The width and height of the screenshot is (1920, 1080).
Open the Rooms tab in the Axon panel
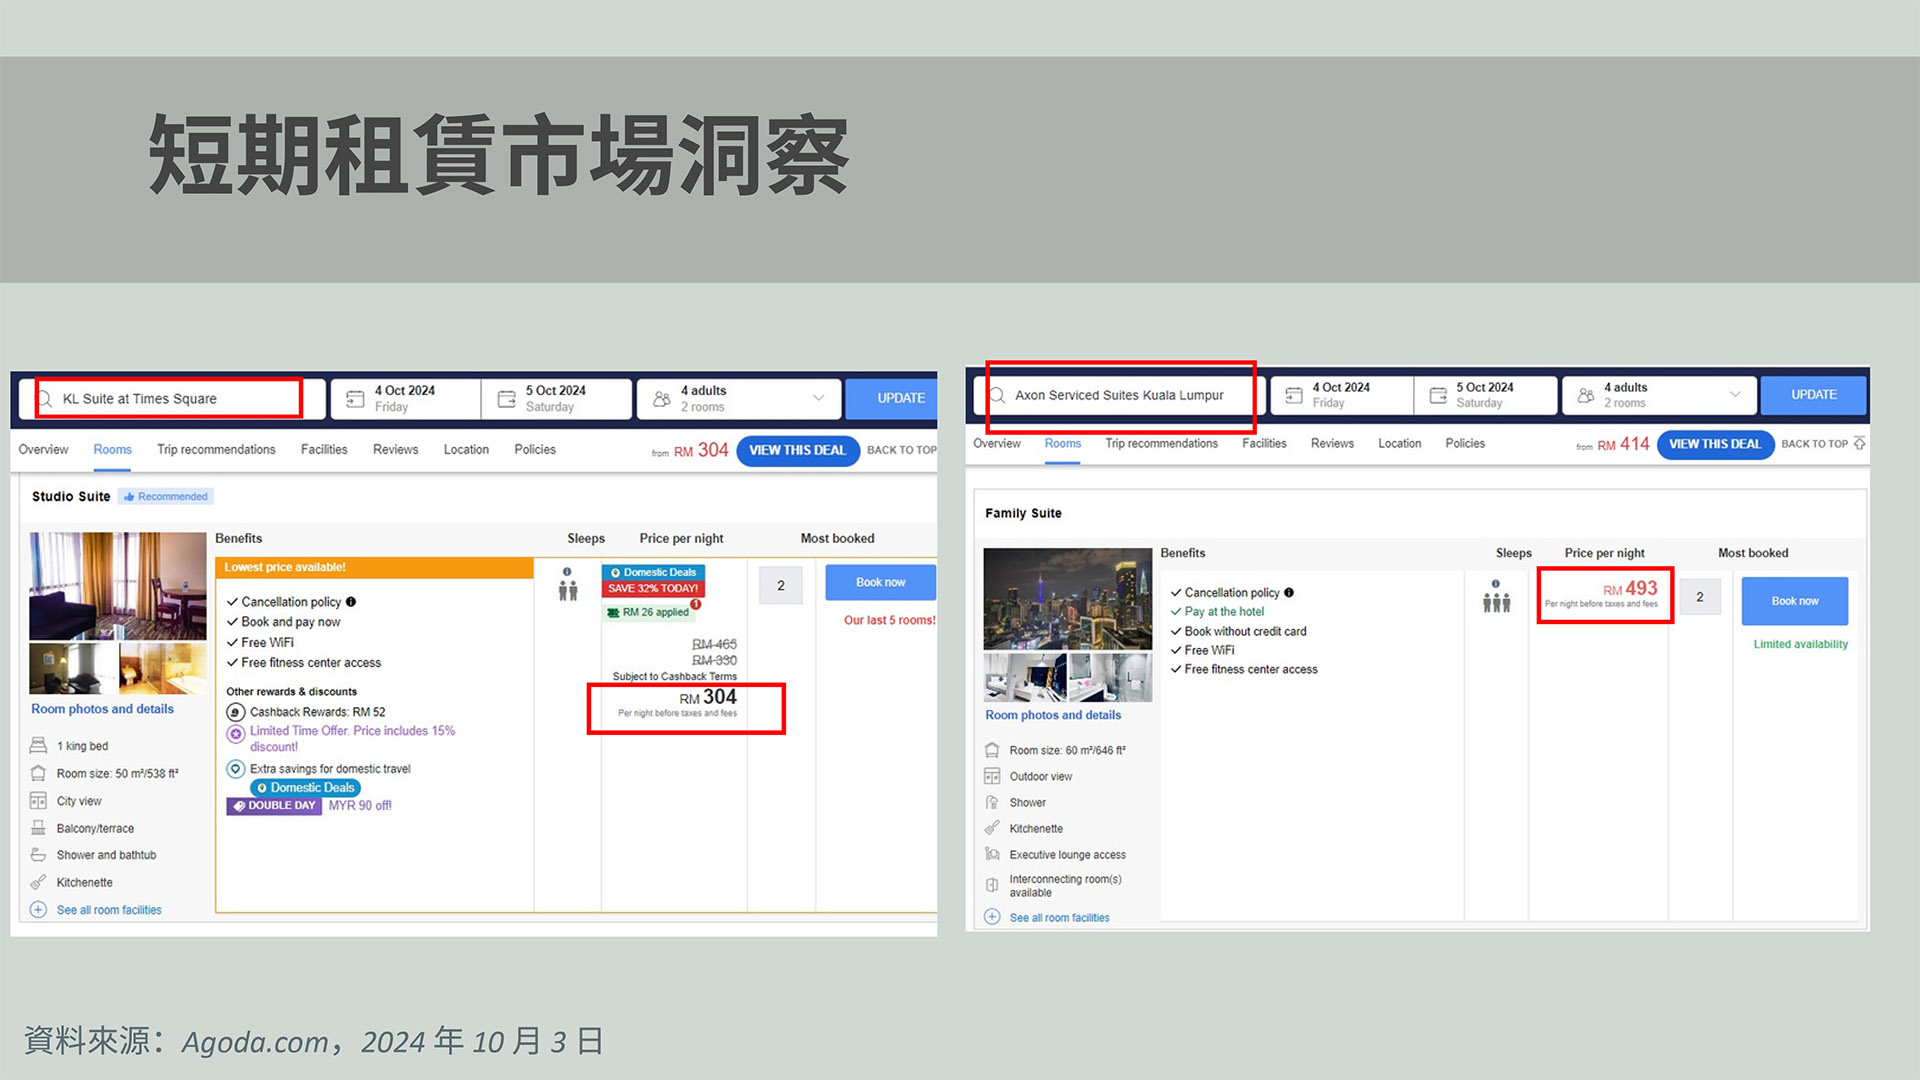coord(1063,444)
